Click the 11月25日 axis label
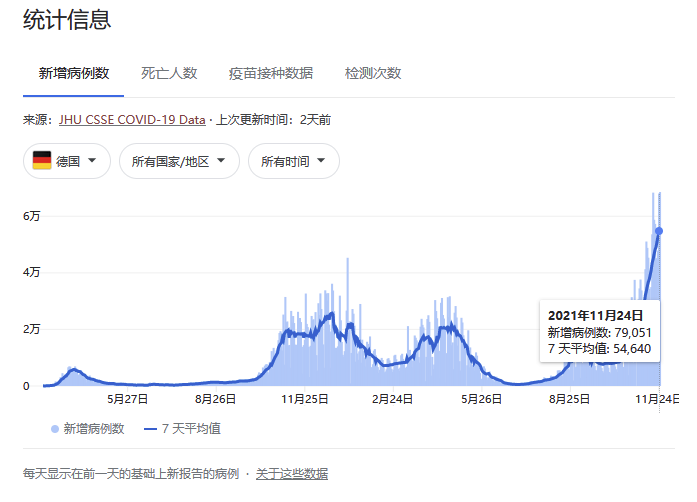The height and width of the screenshot is (502, 697). click(x=304, y=399)
